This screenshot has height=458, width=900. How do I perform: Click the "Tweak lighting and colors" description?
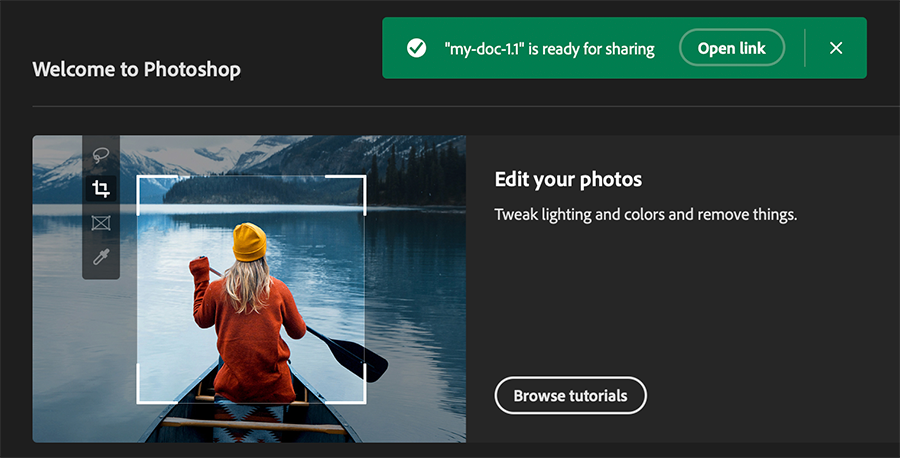(x=645, y=215)
